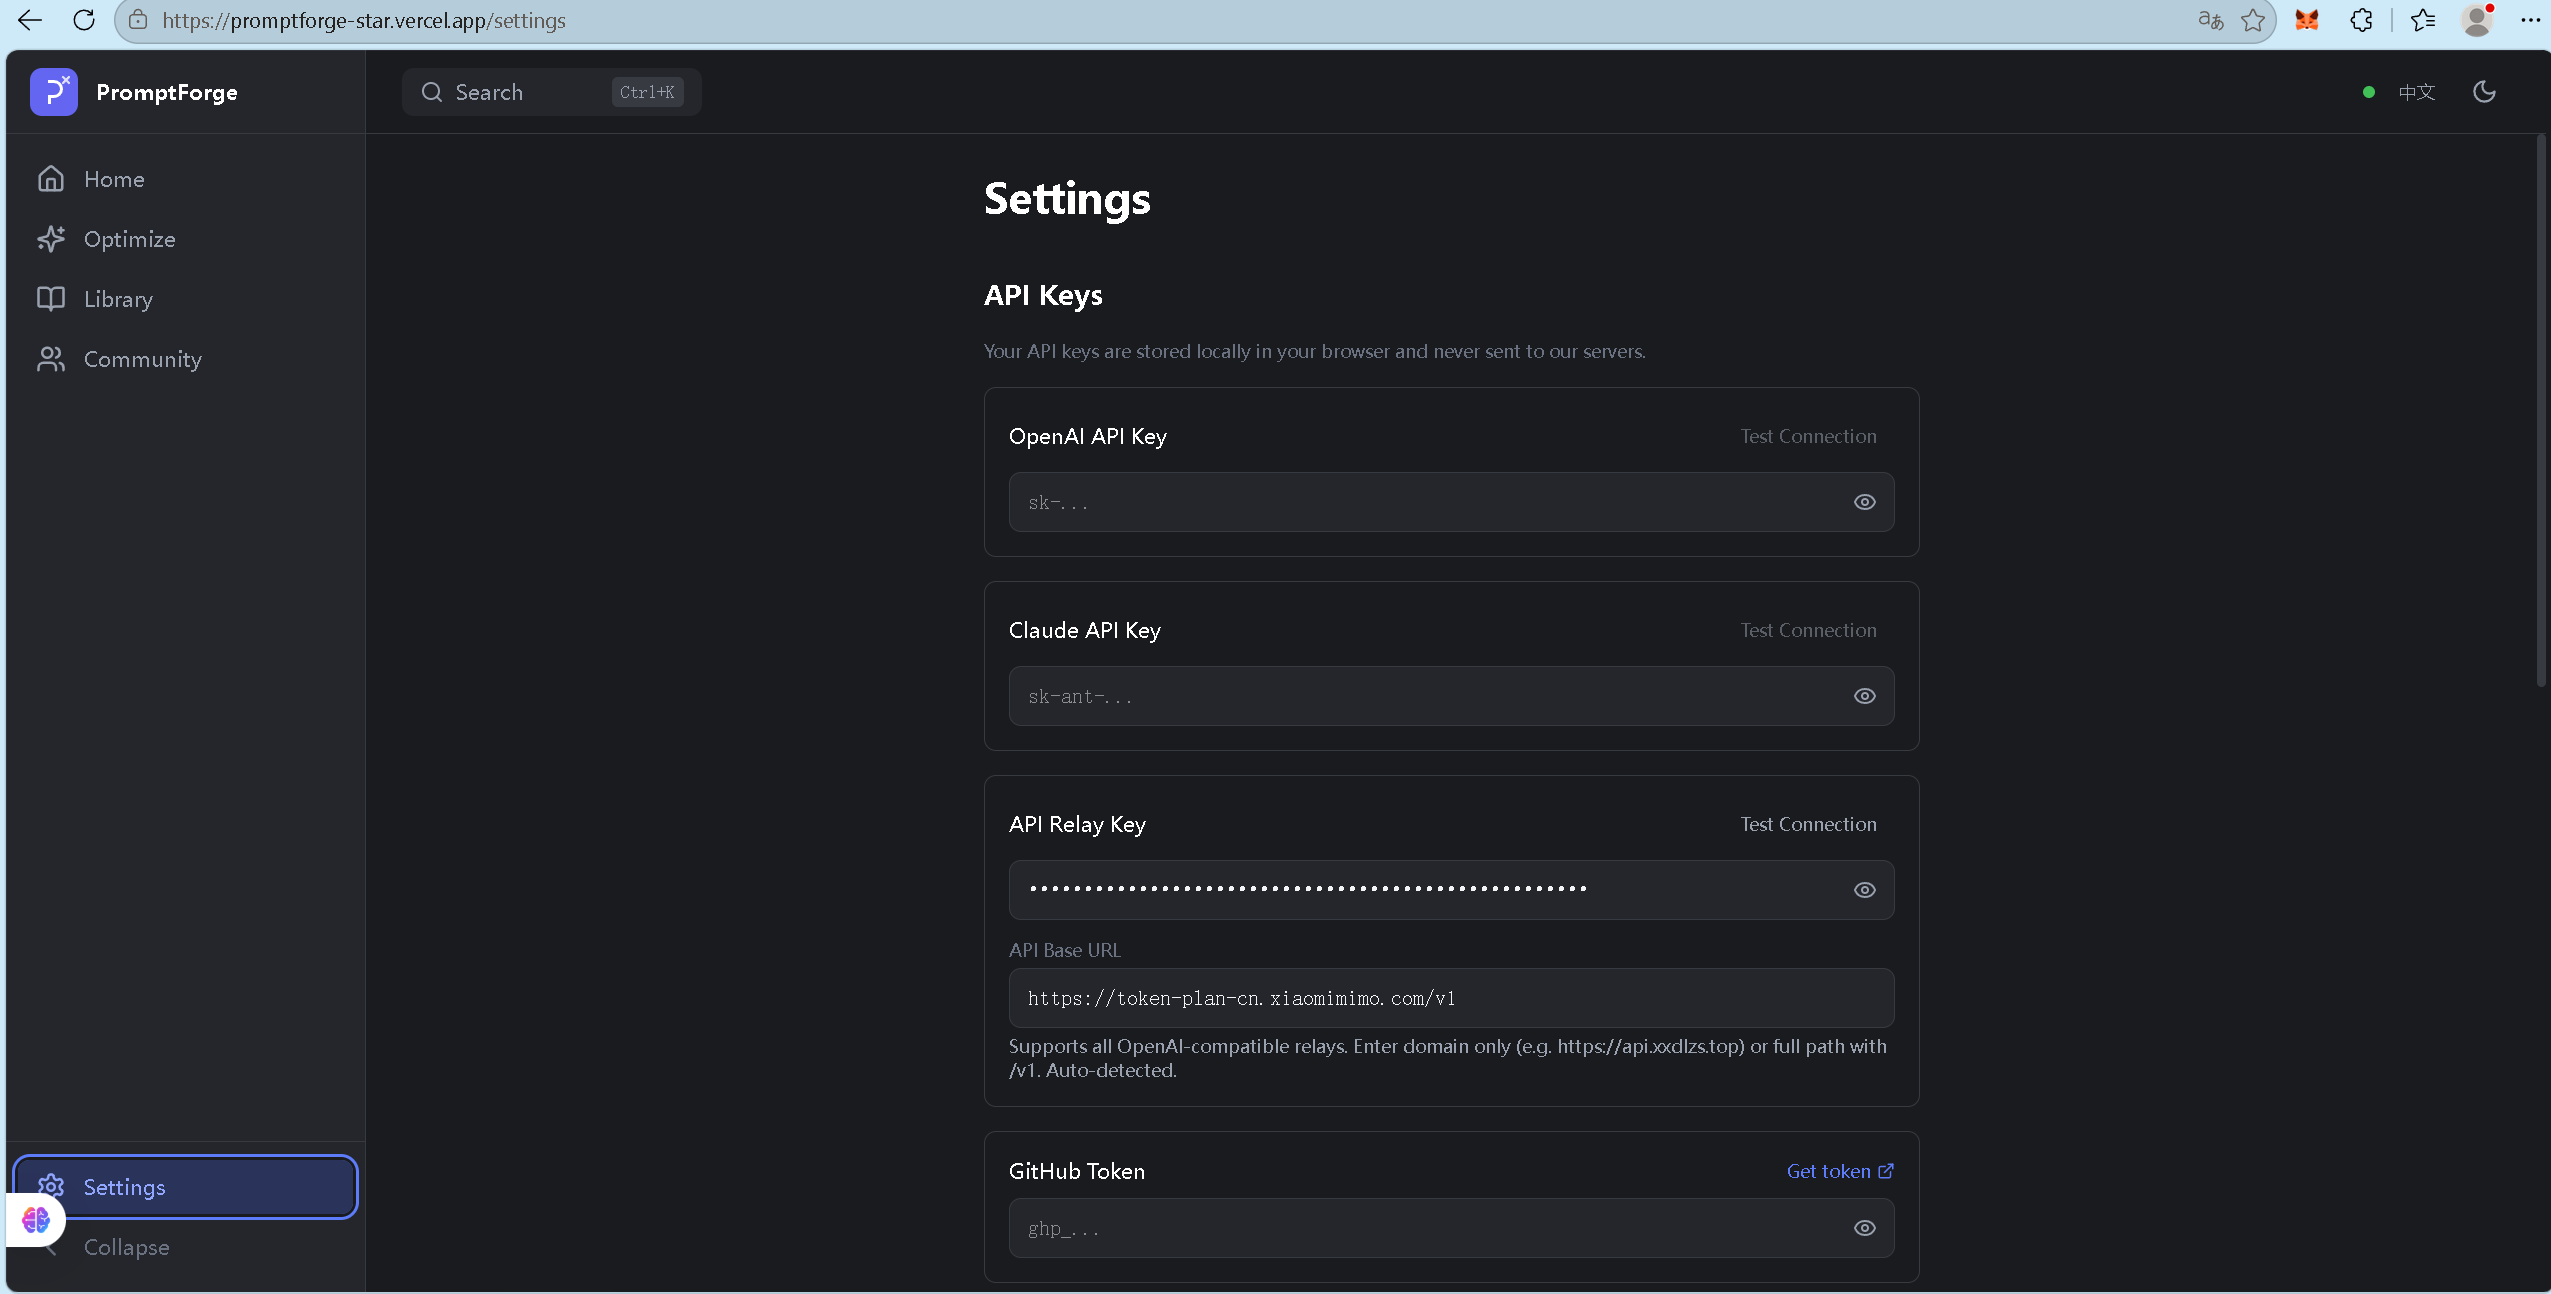This screenshot has width=2551, height=1294.
Task: Open the Home page from sidebar
Action: [x=186, y=179]
